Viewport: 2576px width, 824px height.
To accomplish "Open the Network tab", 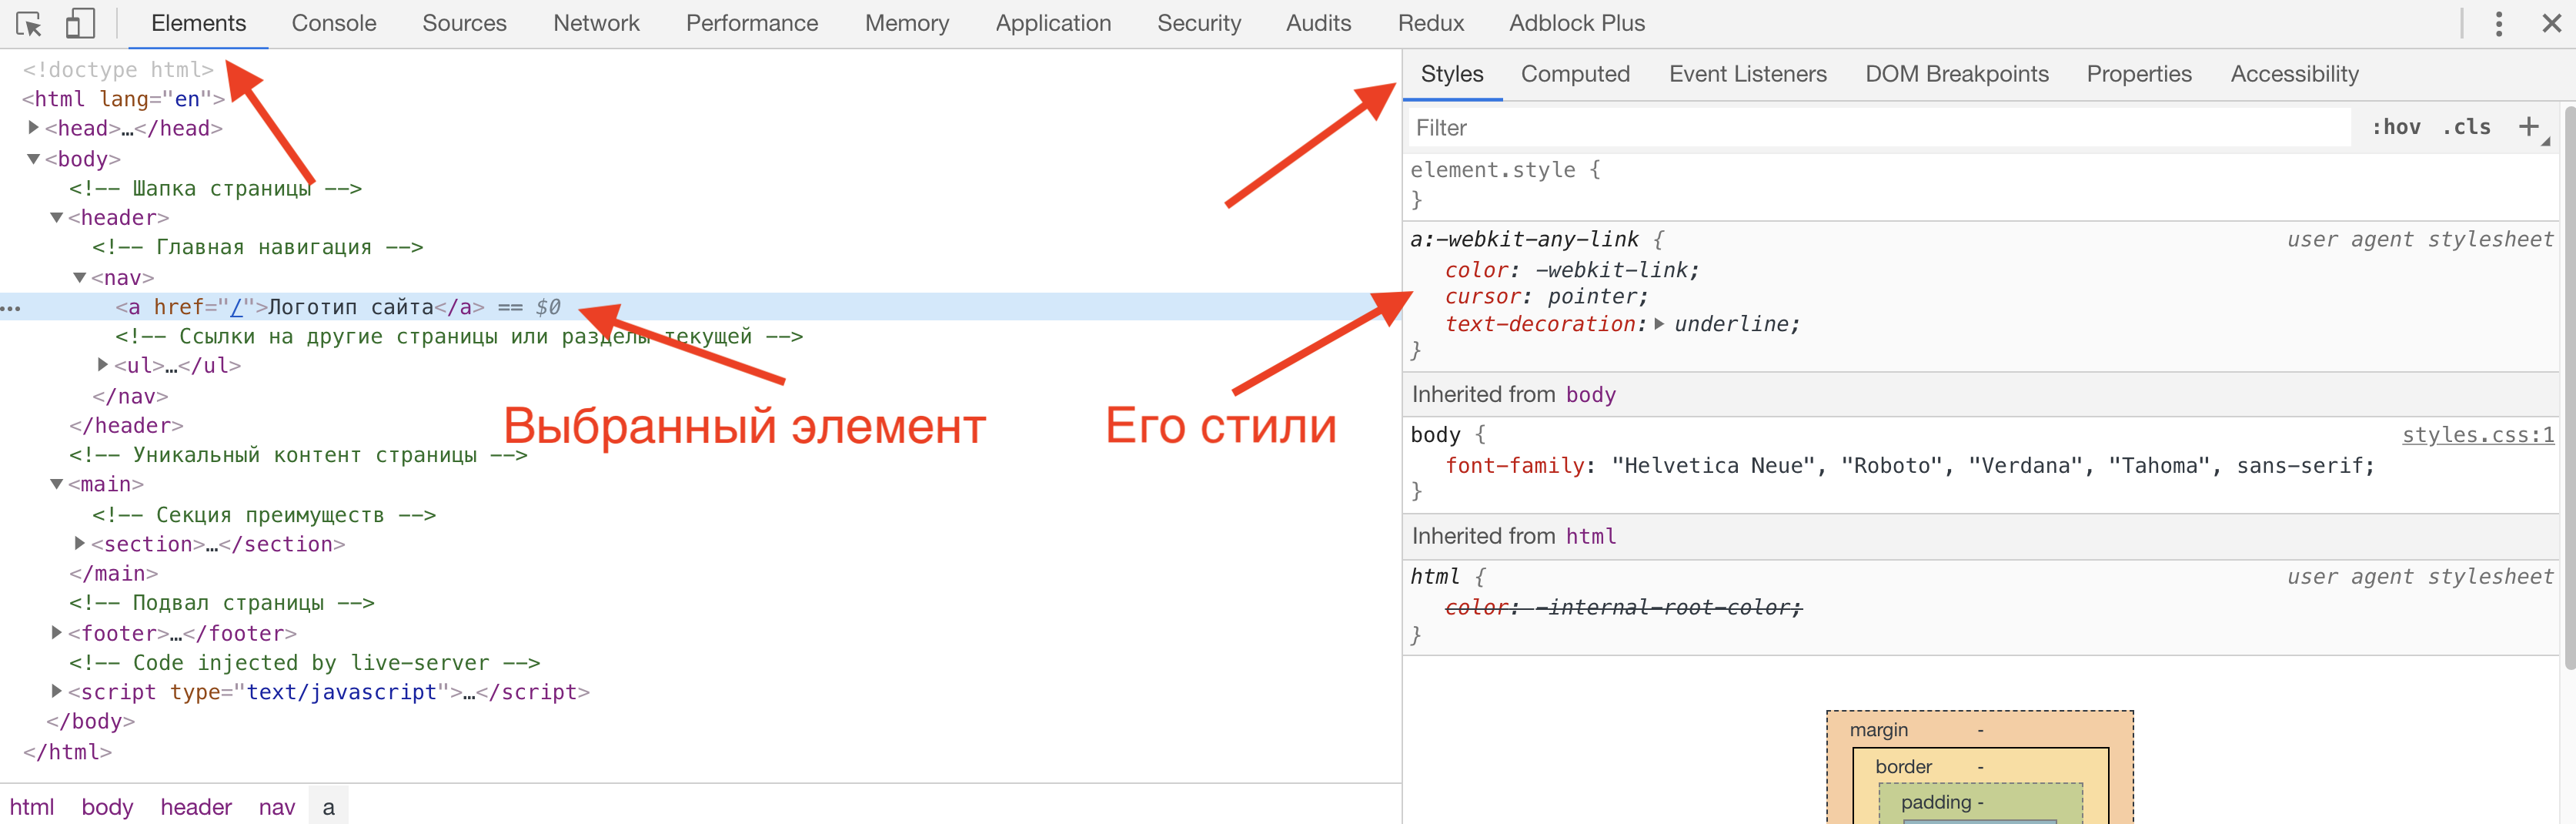I will [596, 23].
